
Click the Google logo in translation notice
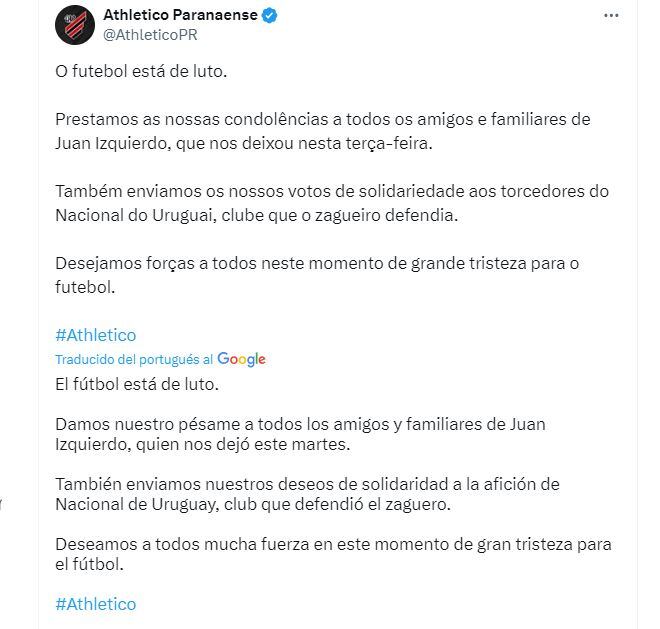241,359
